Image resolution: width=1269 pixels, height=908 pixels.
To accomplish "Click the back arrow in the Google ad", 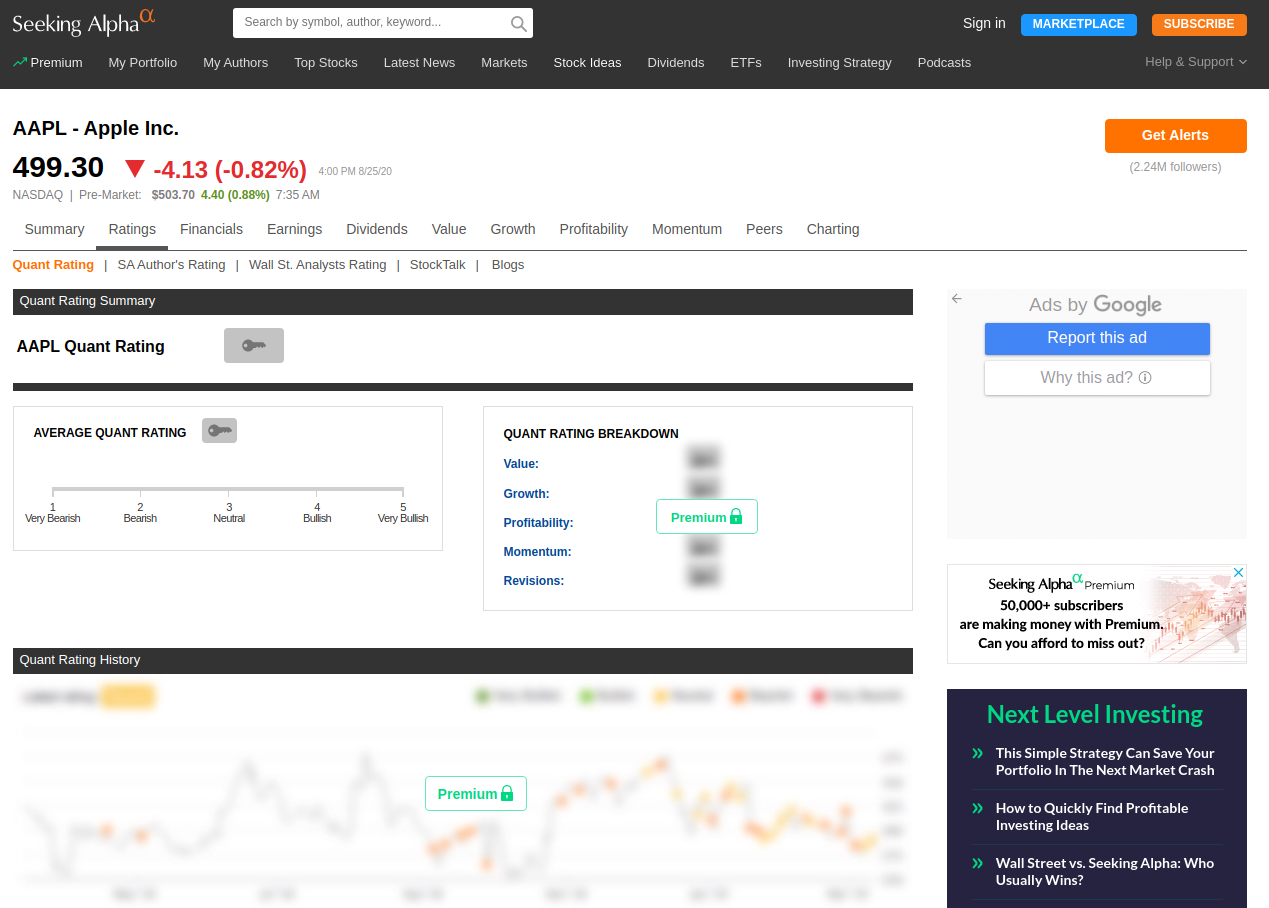I will pos(957,299).
